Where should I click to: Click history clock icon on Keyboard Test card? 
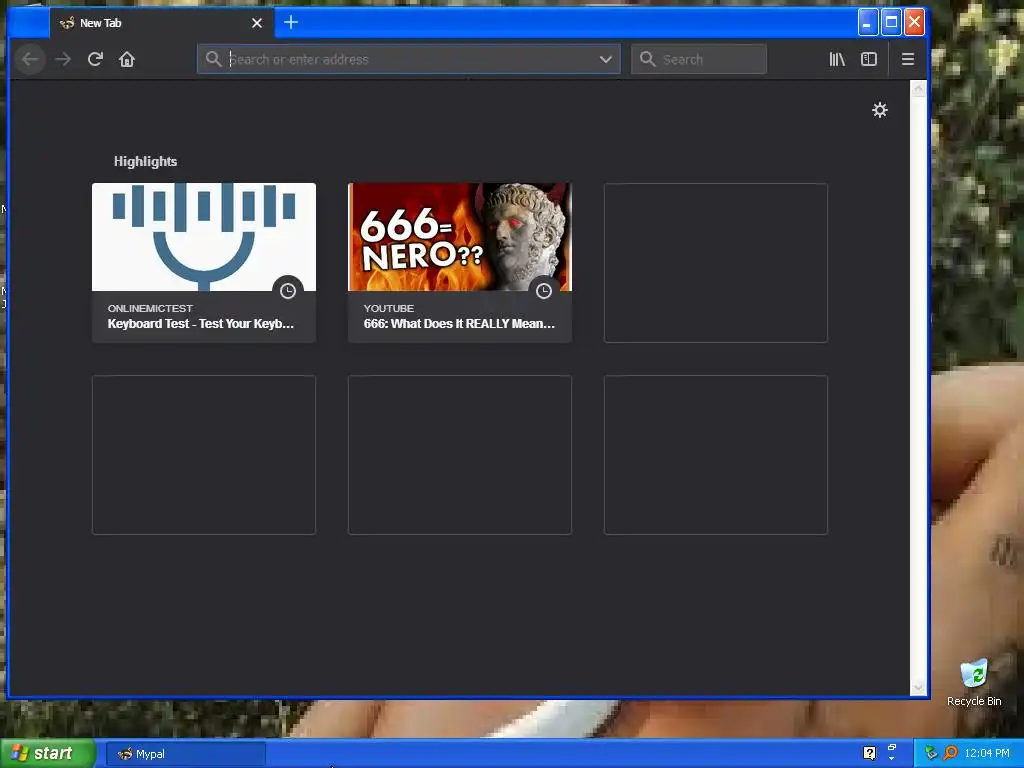(x=288, y=291)
